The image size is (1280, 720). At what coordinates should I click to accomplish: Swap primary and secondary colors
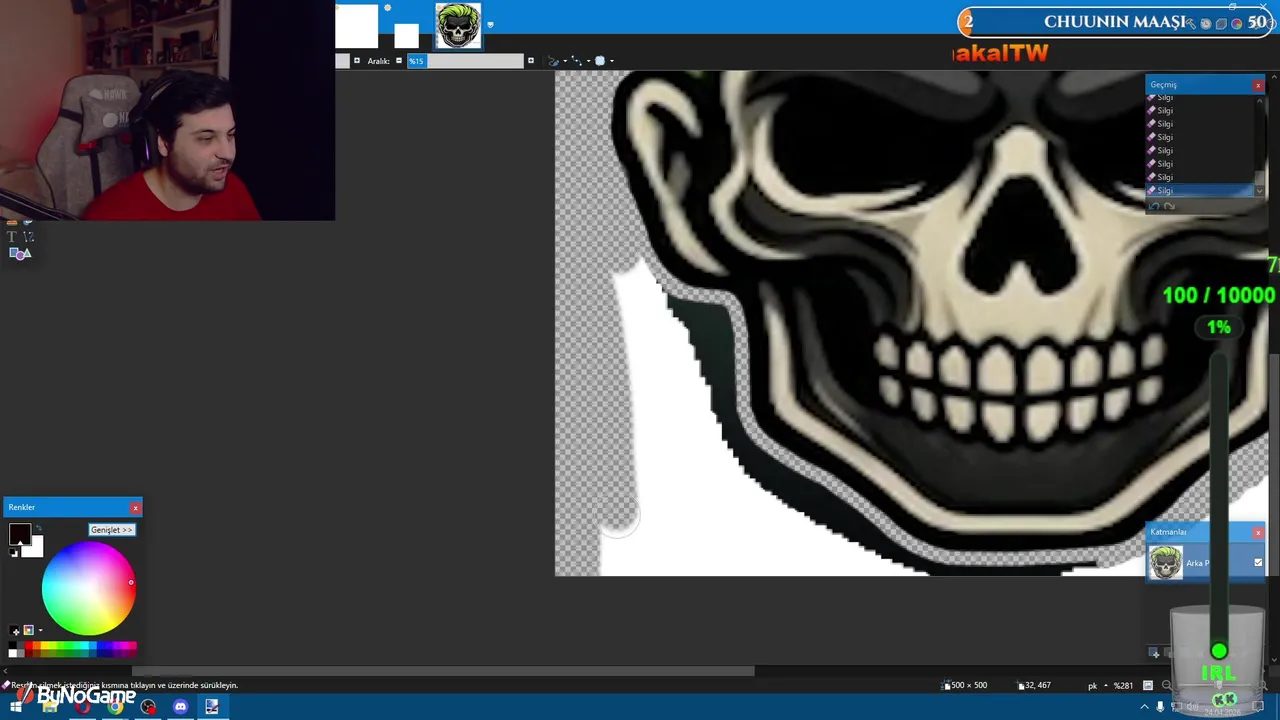(38, 529)
